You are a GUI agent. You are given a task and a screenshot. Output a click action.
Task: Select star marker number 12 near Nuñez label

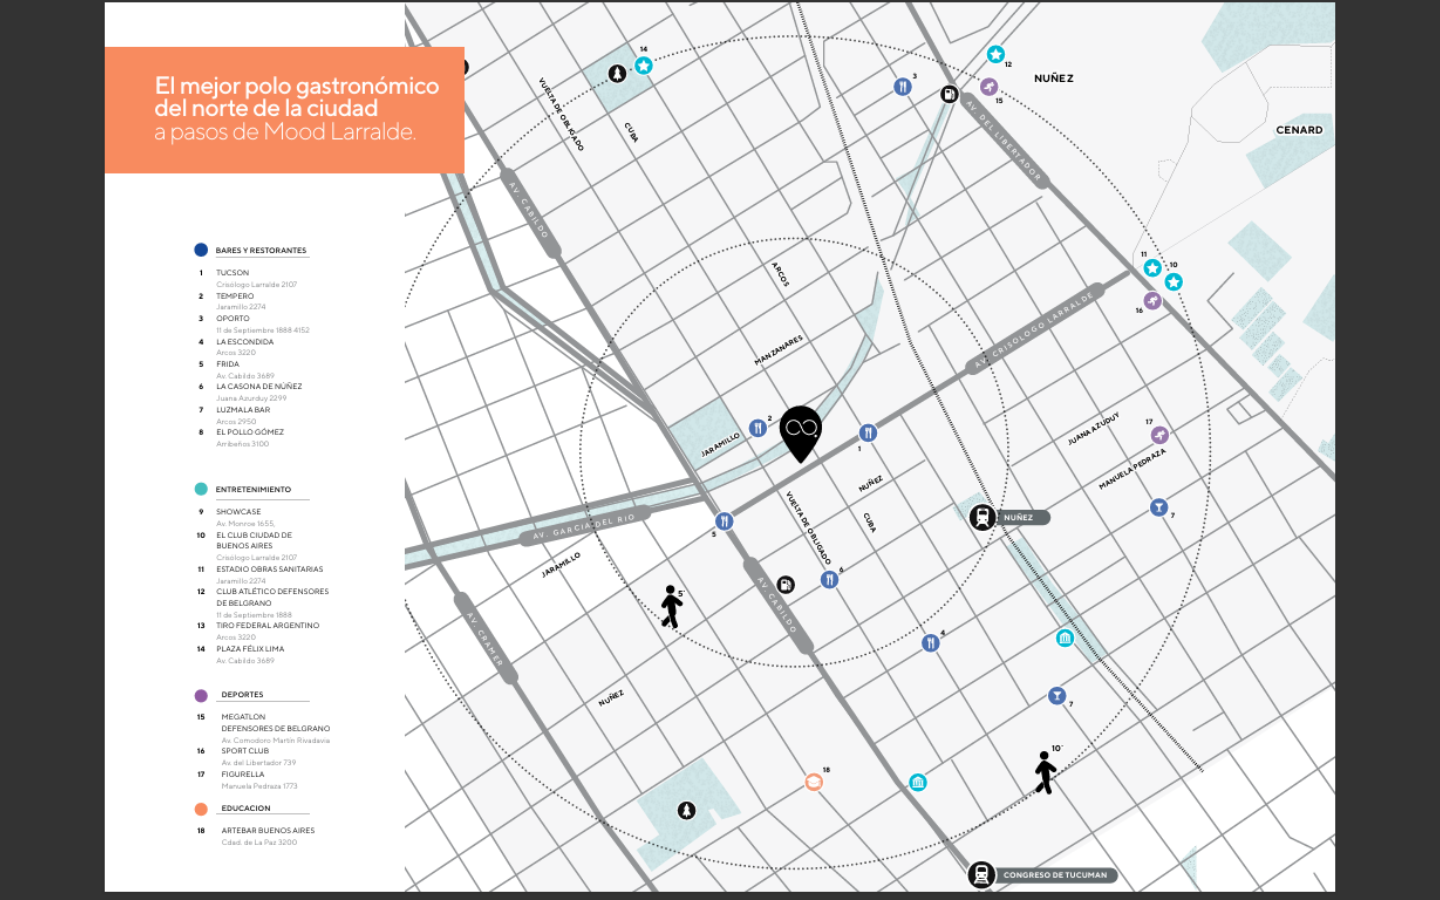click(x=995, y=54)
